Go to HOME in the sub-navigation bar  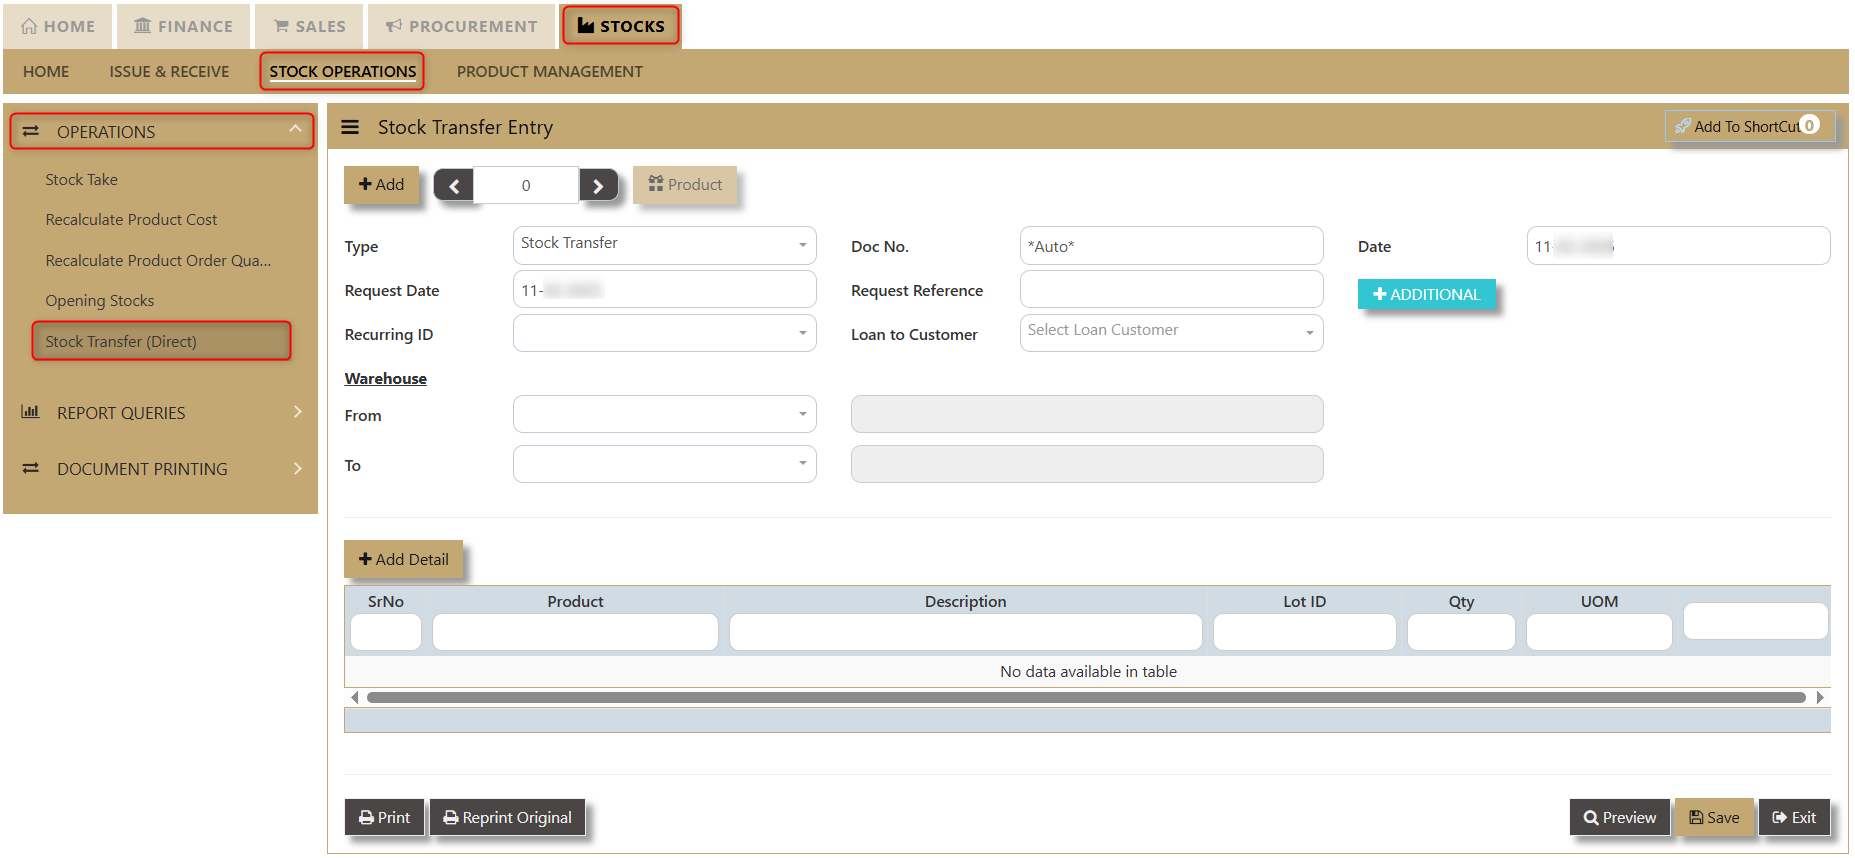(x=46, y=72)
